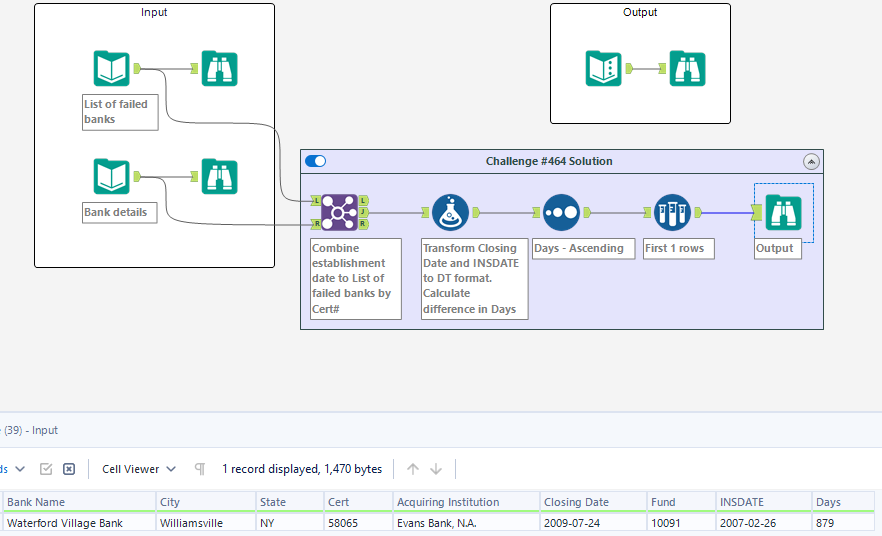Click the 'First 1 rows' annotation

tap(679, 249)
